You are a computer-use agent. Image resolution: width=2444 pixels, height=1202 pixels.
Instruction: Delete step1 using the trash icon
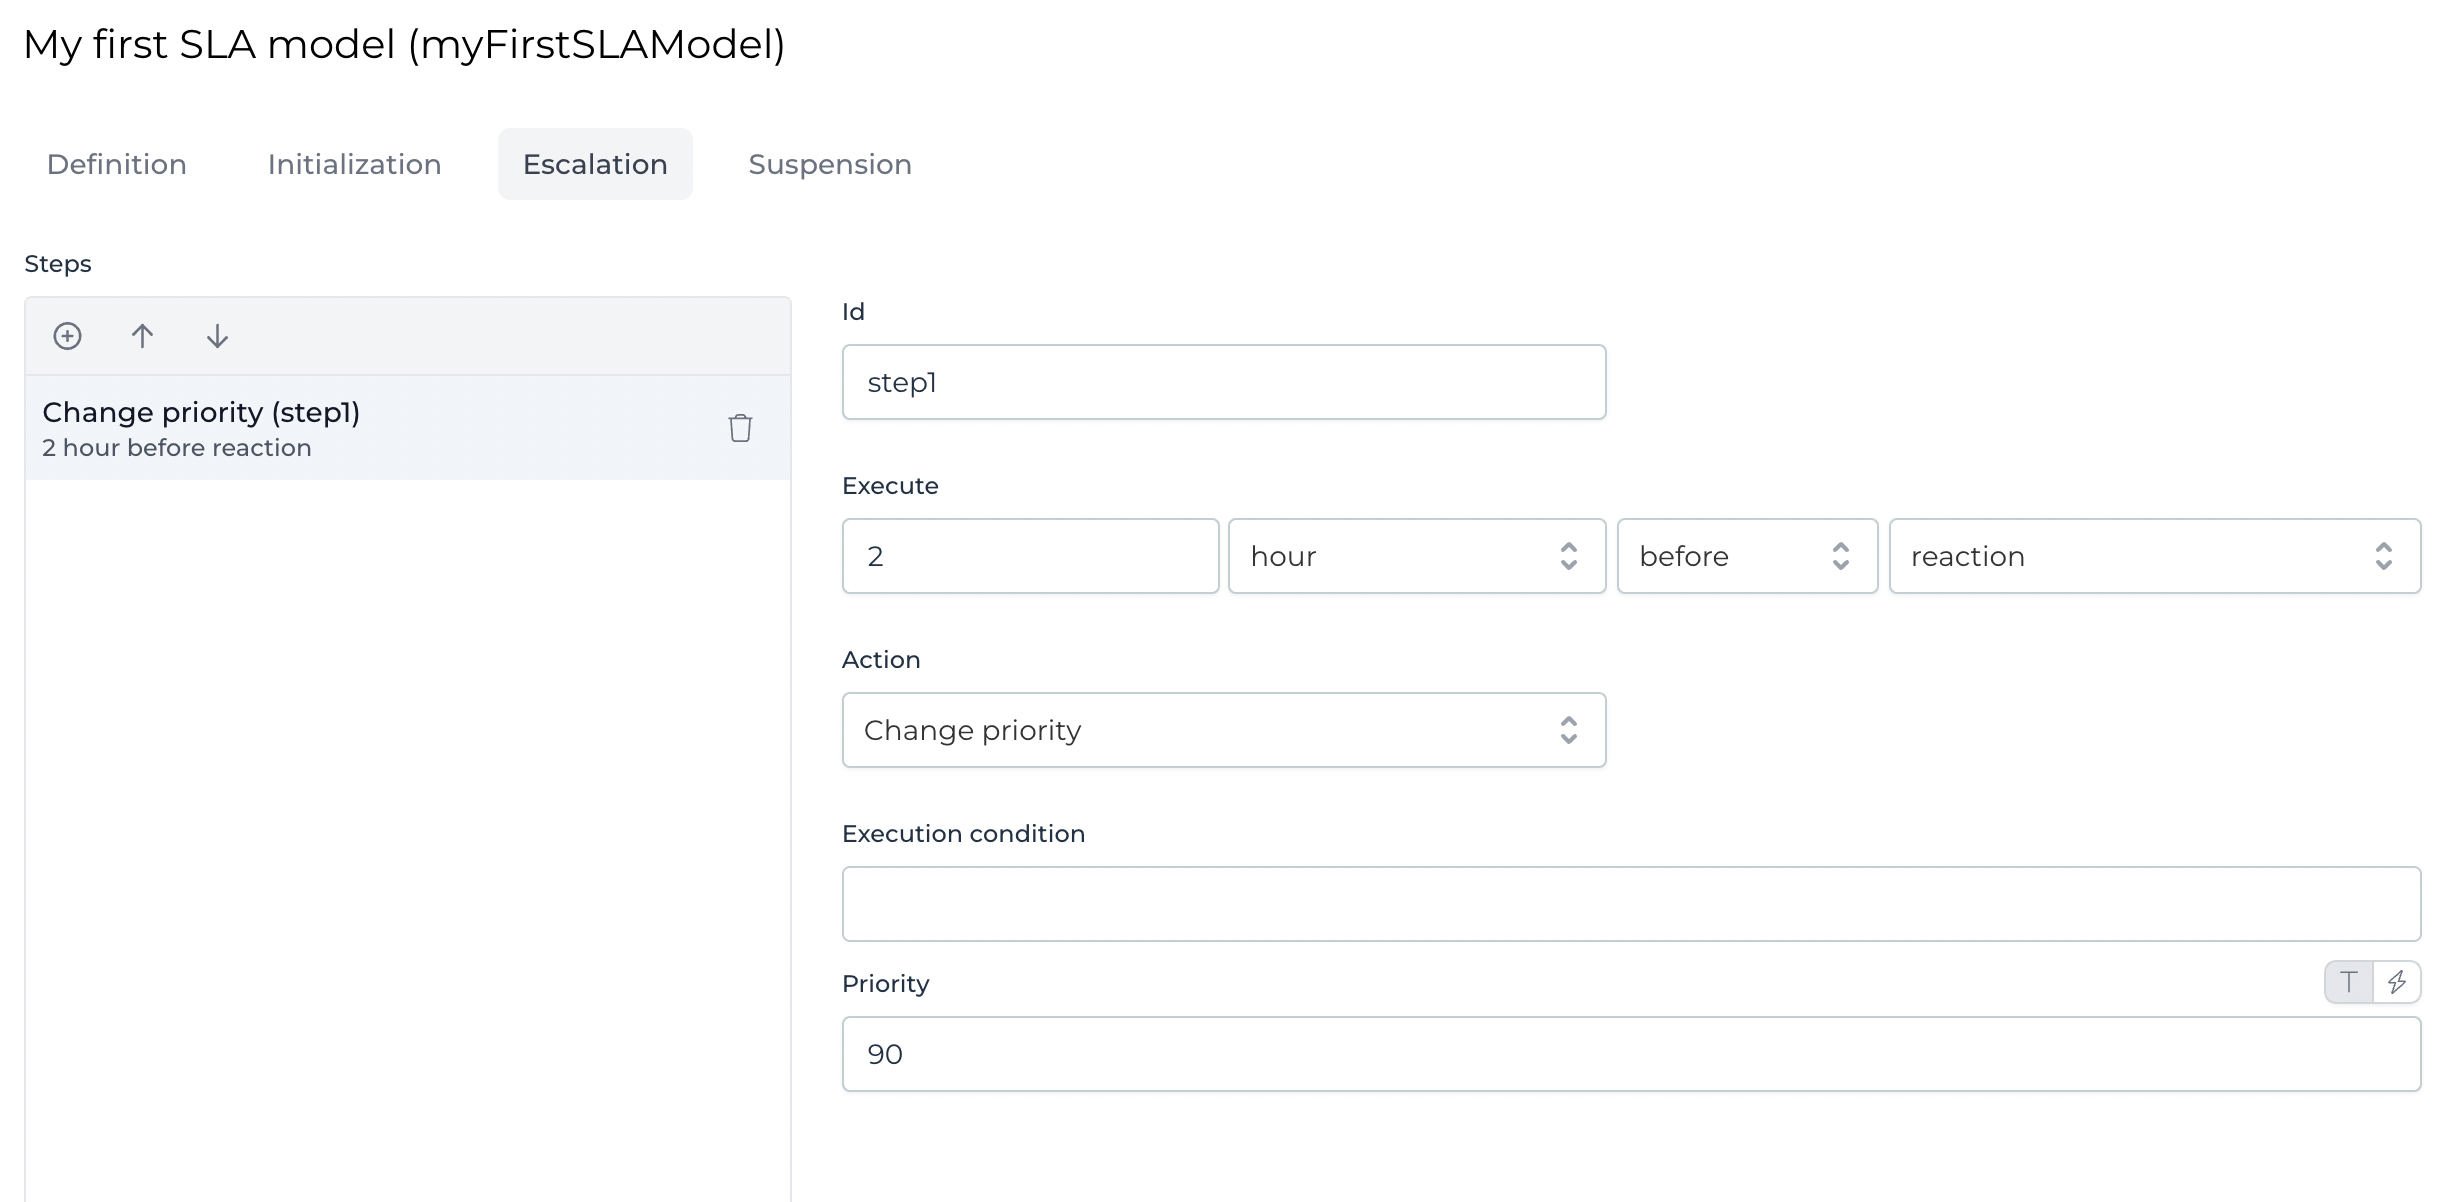[x=740, y=428]
